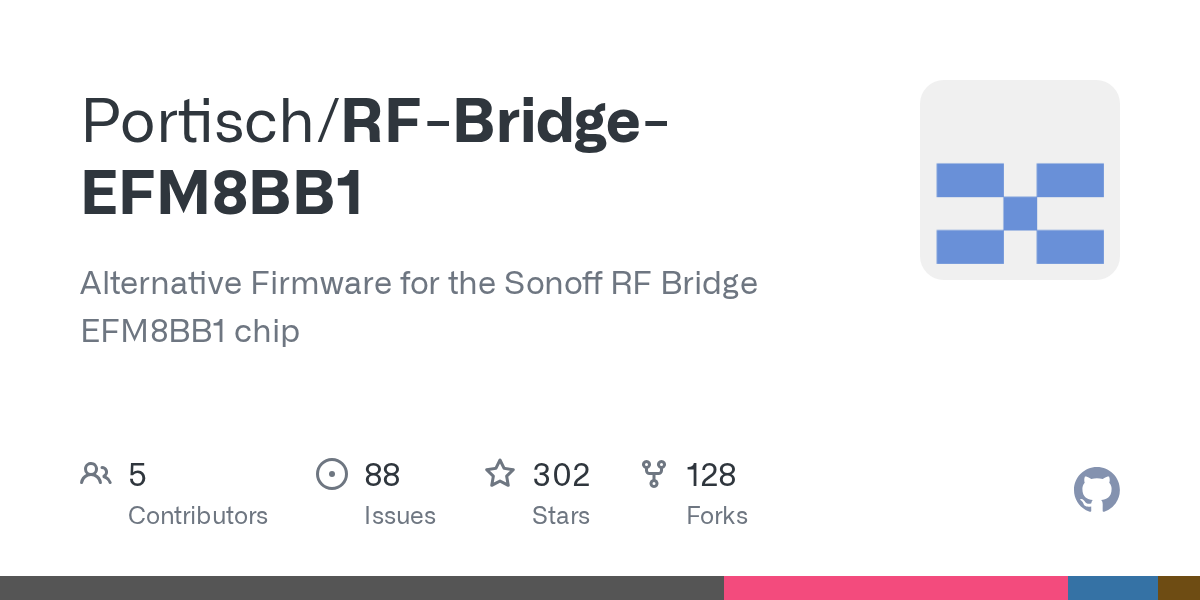Open the Issues label

[x=400, y=516]
